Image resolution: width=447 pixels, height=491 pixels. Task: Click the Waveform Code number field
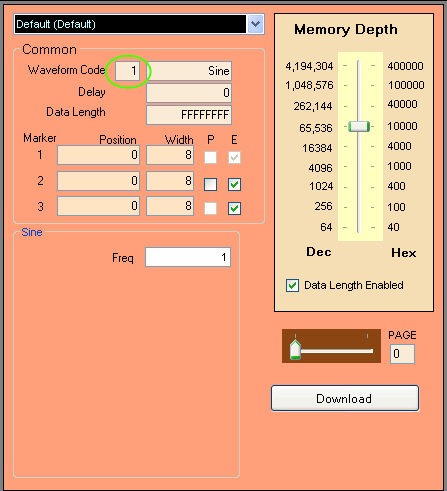click(127, 71)
